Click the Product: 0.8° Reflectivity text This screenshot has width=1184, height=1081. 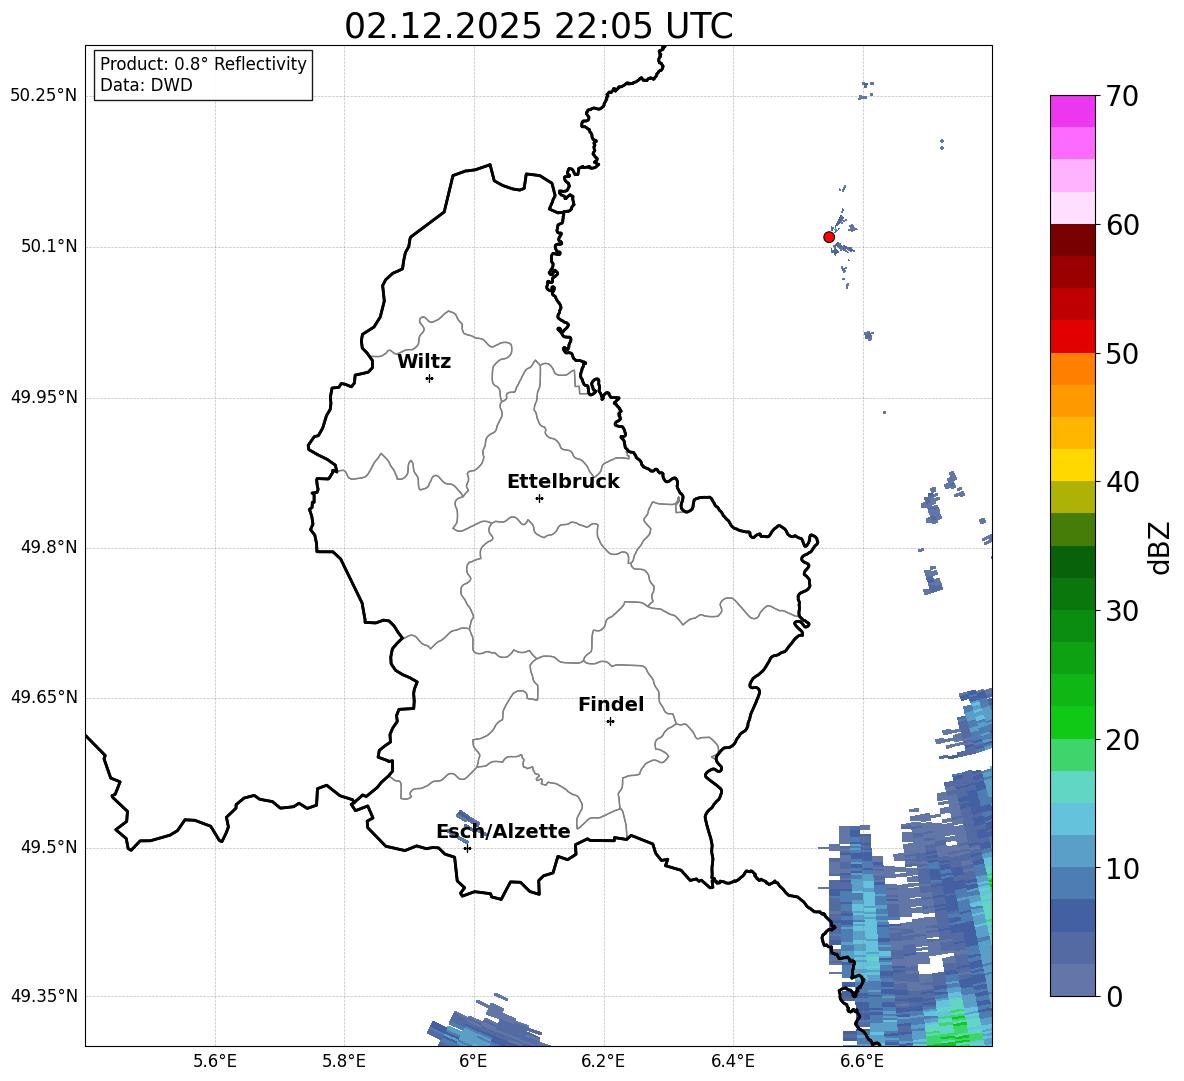click(x=203, y=64)
